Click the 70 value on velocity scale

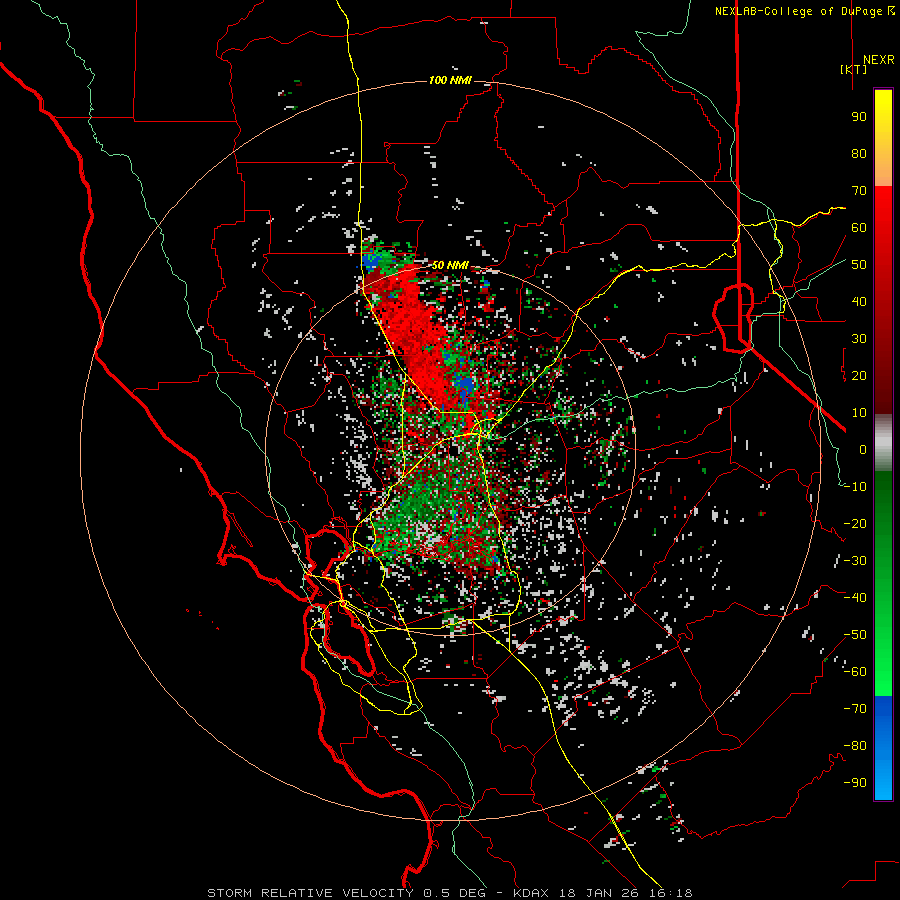tap(859, 191)
